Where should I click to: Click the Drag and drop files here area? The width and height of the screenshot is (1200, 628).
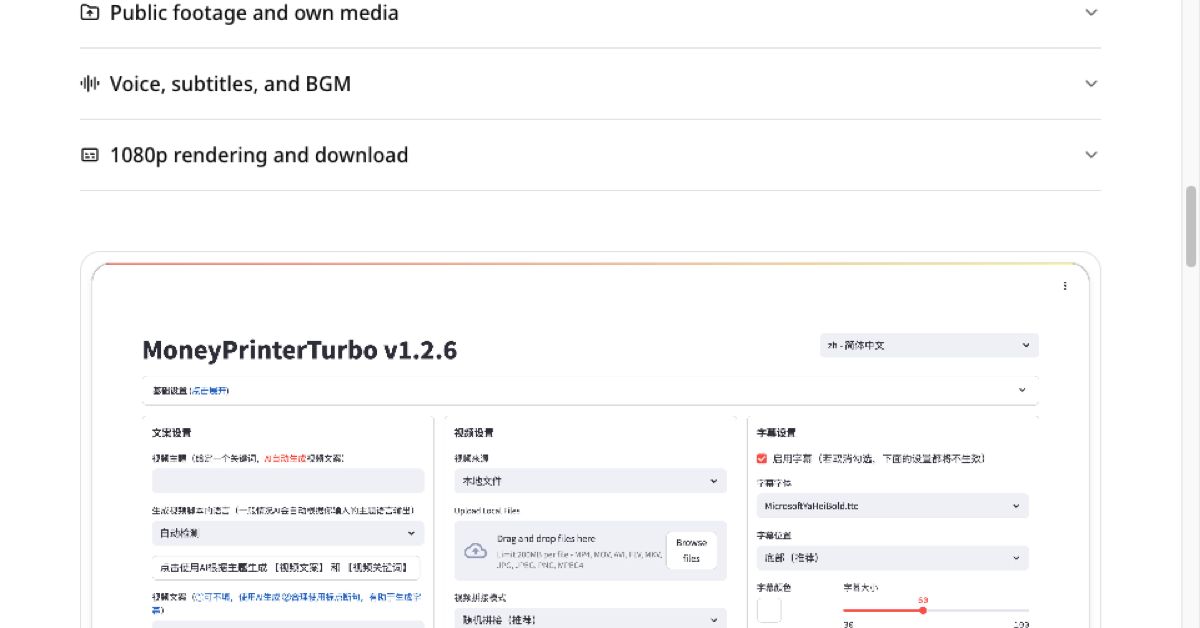coord(590,551)
